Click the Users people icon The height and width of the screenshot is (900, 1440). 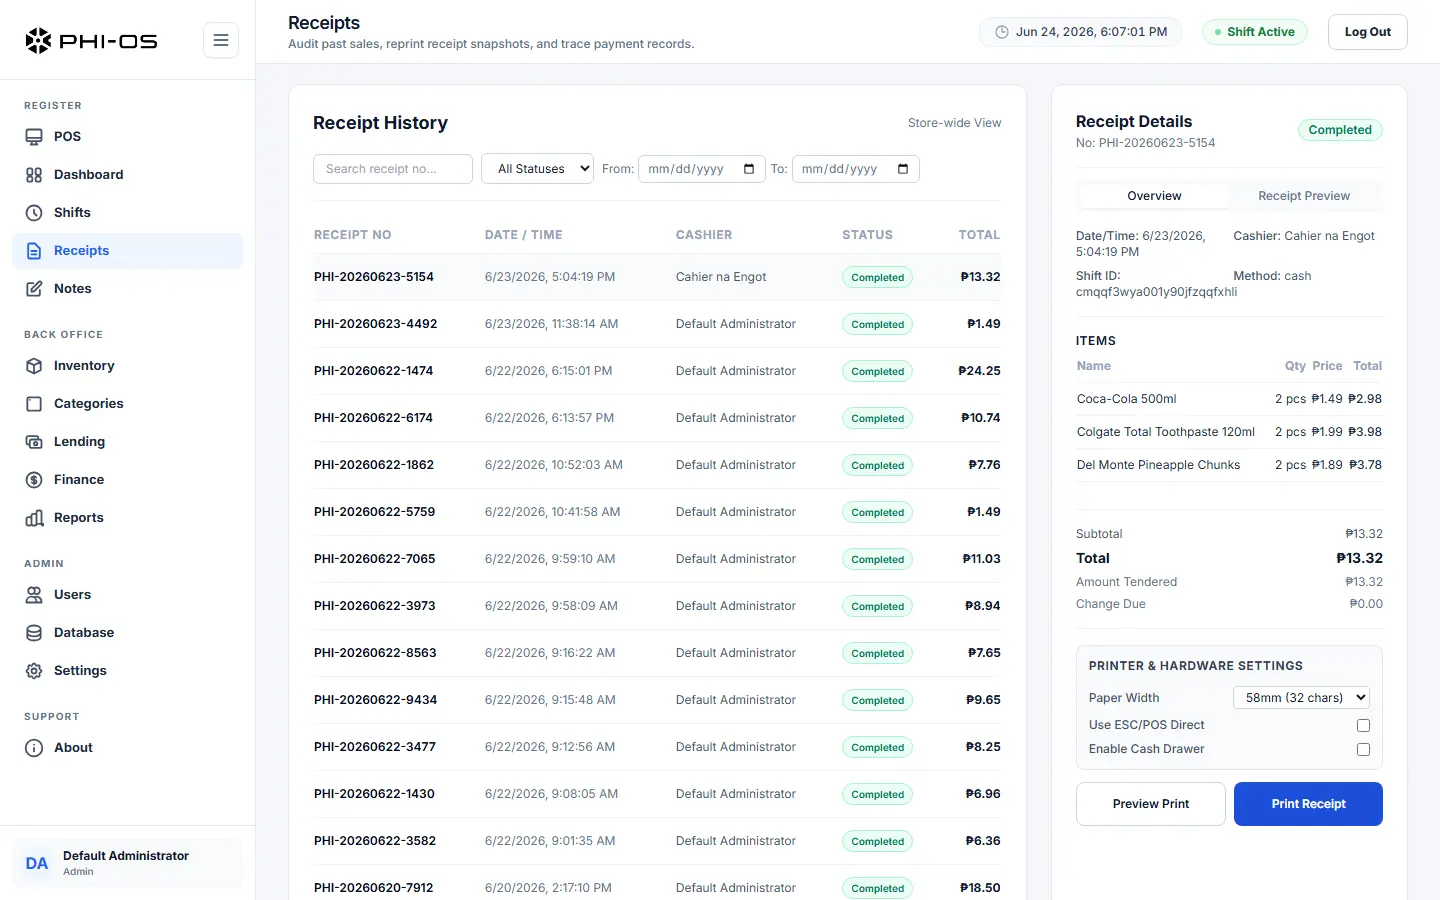coord(34,595)
